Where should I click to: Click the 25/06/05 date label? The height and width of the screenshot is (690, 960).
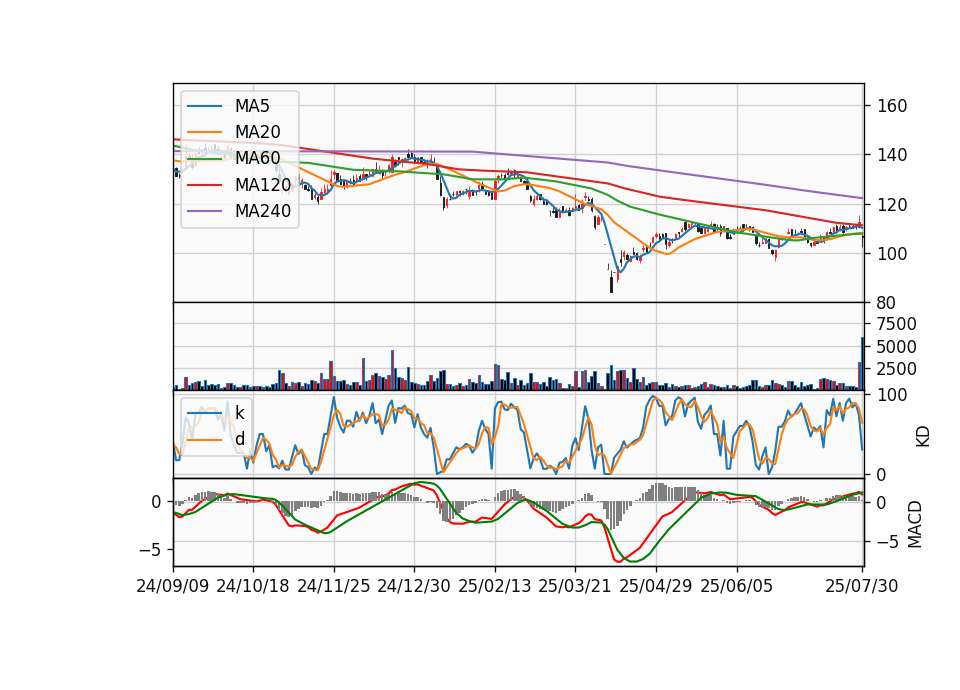point(737,586)
